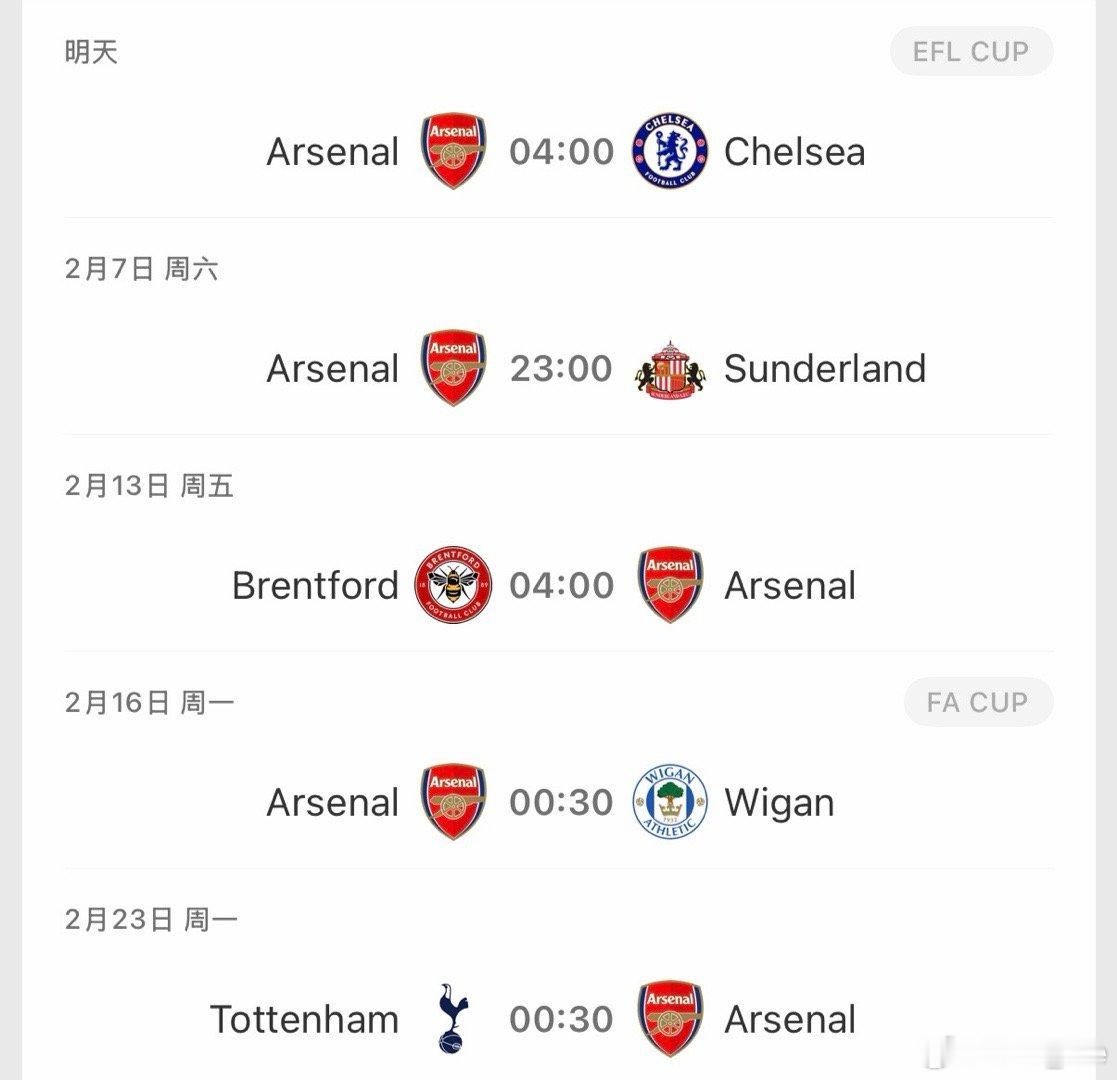Click the Tottenham cockerel crest

click(452, 1018)
